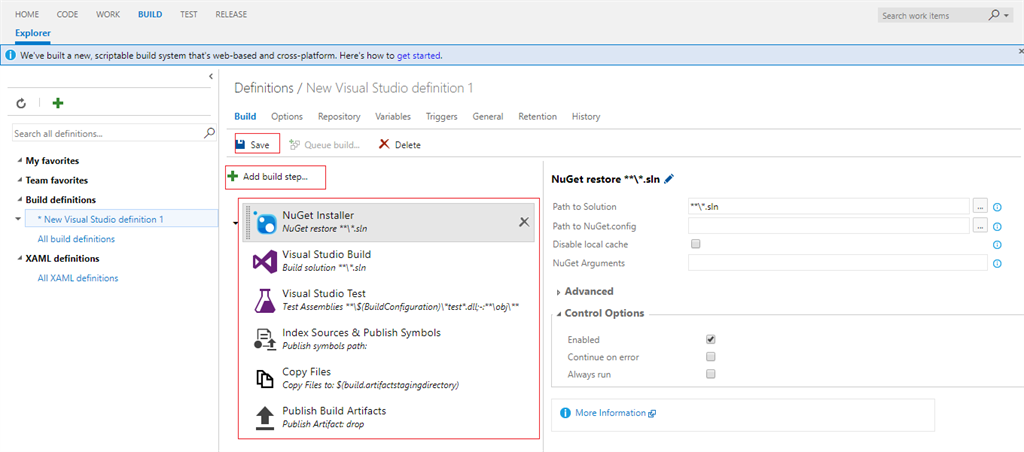Viewport: 1024px width, 452px height.
Task: Remove NuGet Installer step with X icon
Action: tap(524, 221)
